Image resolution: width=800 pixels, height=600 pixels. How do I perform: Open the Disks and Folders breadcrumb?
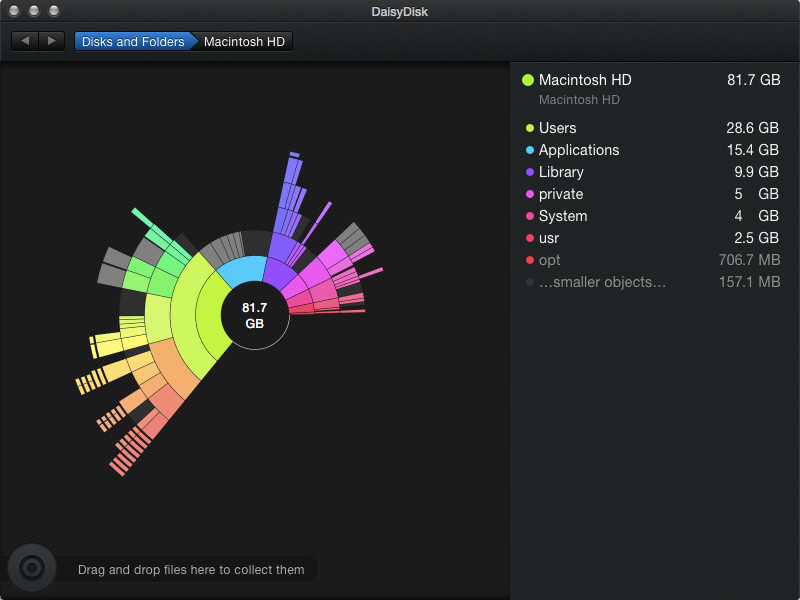tap(134, 41)
